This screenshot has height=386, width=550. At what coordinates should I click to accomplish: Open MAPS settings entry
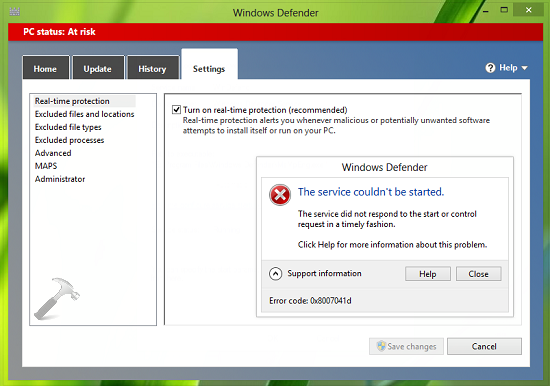click(46, 166)
